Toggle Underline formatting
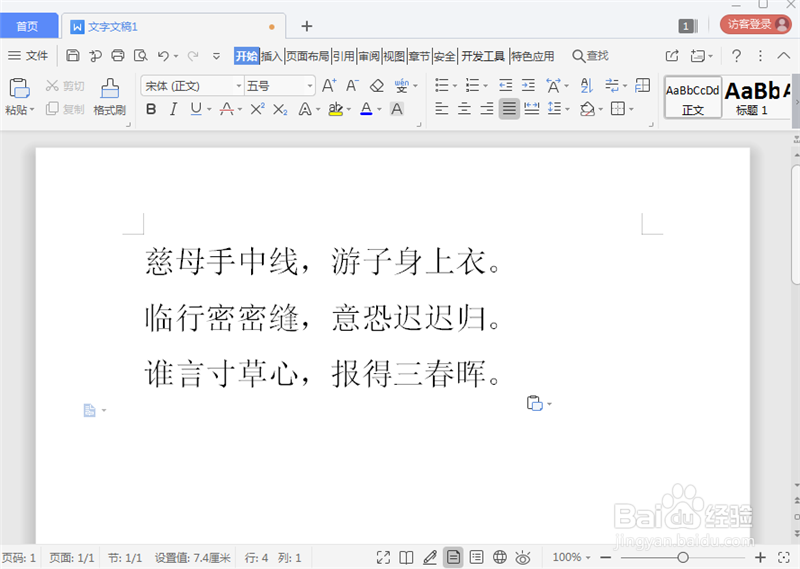 point(195,109)
